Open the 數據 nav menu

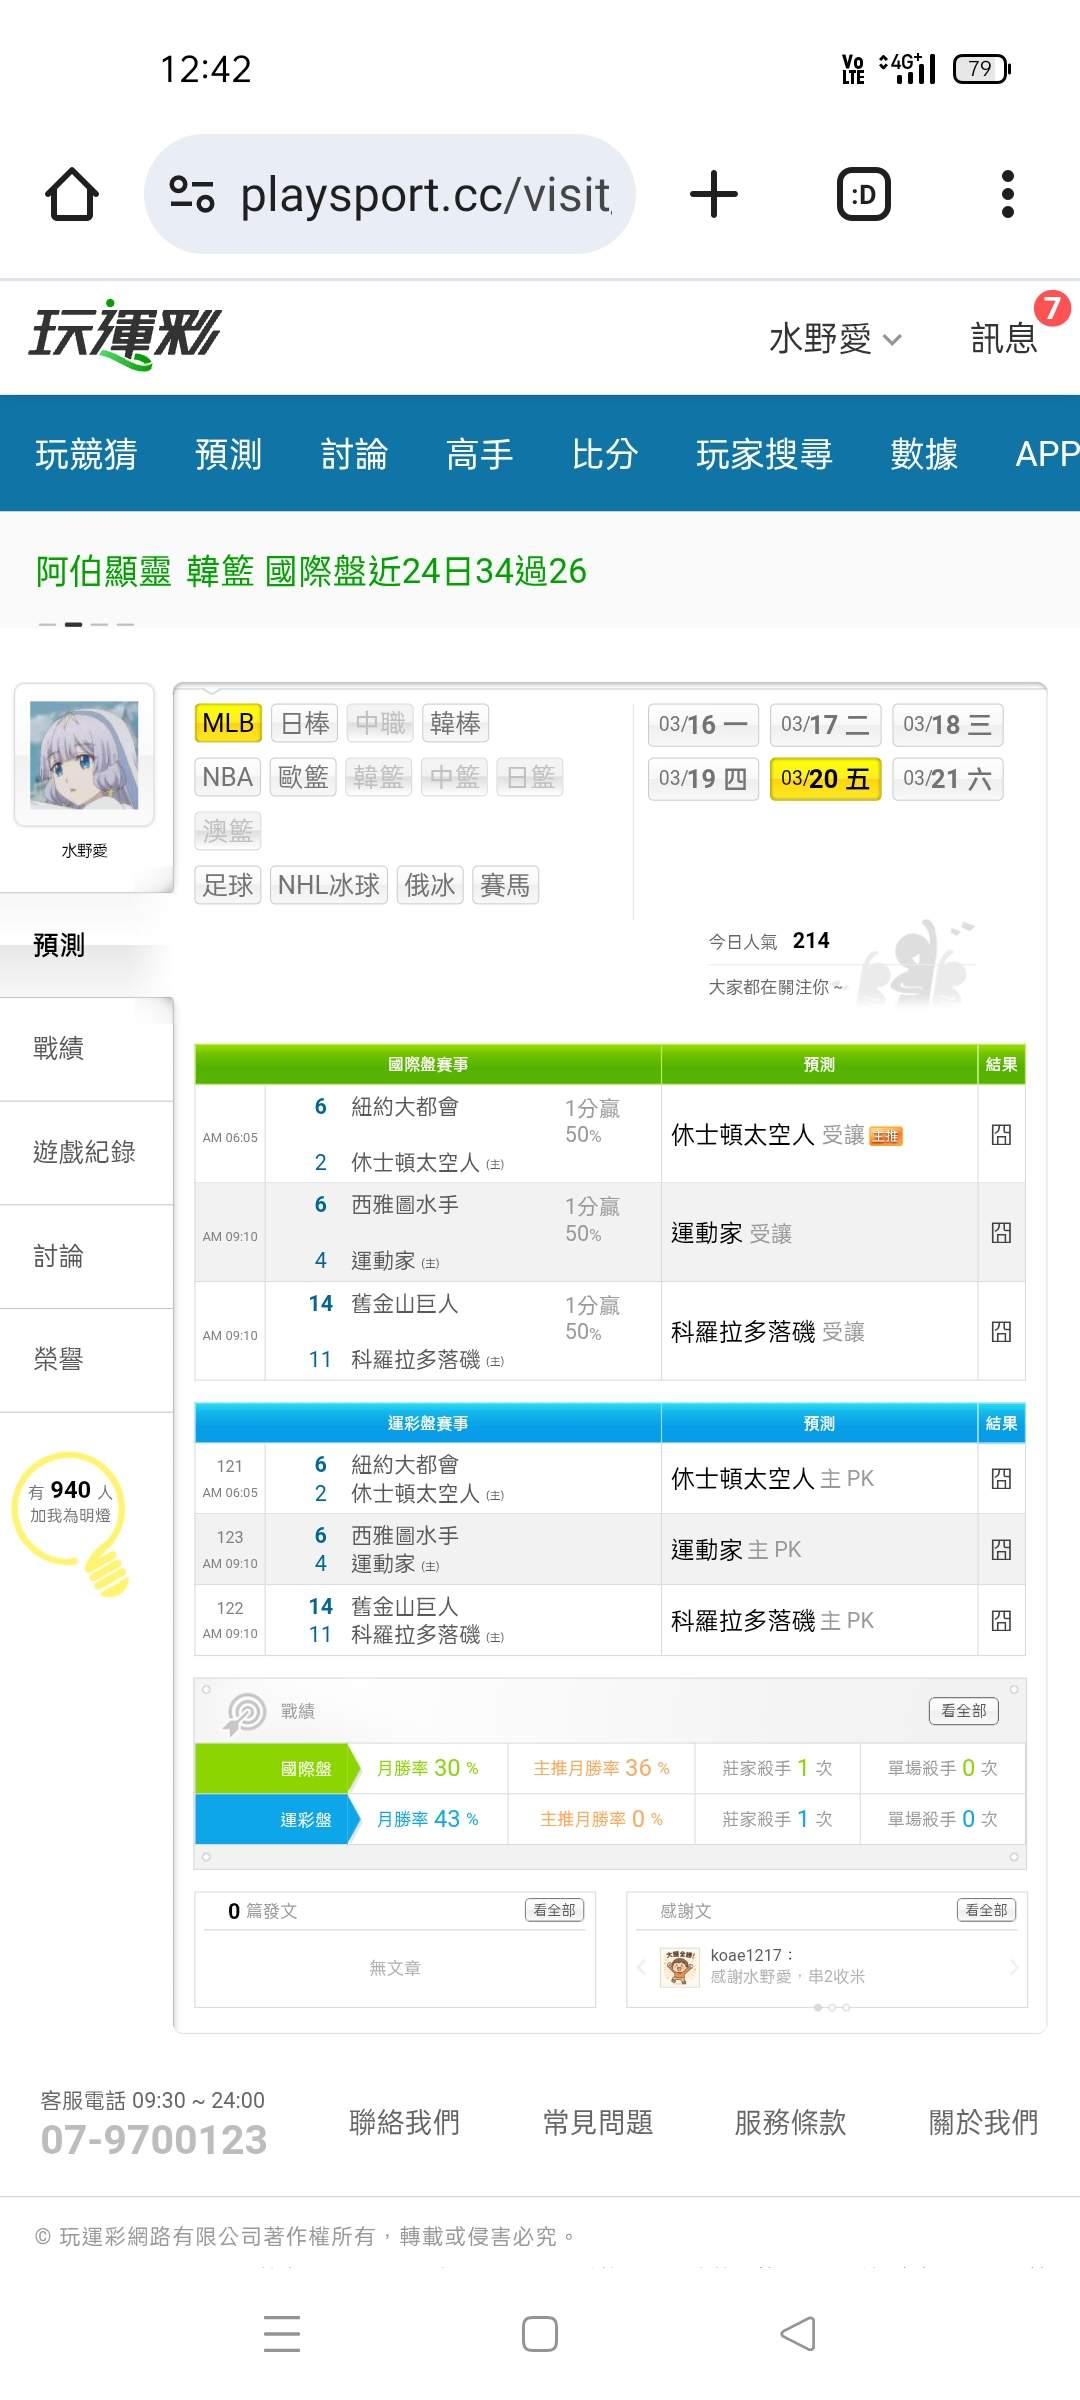[x=924, y=454]
